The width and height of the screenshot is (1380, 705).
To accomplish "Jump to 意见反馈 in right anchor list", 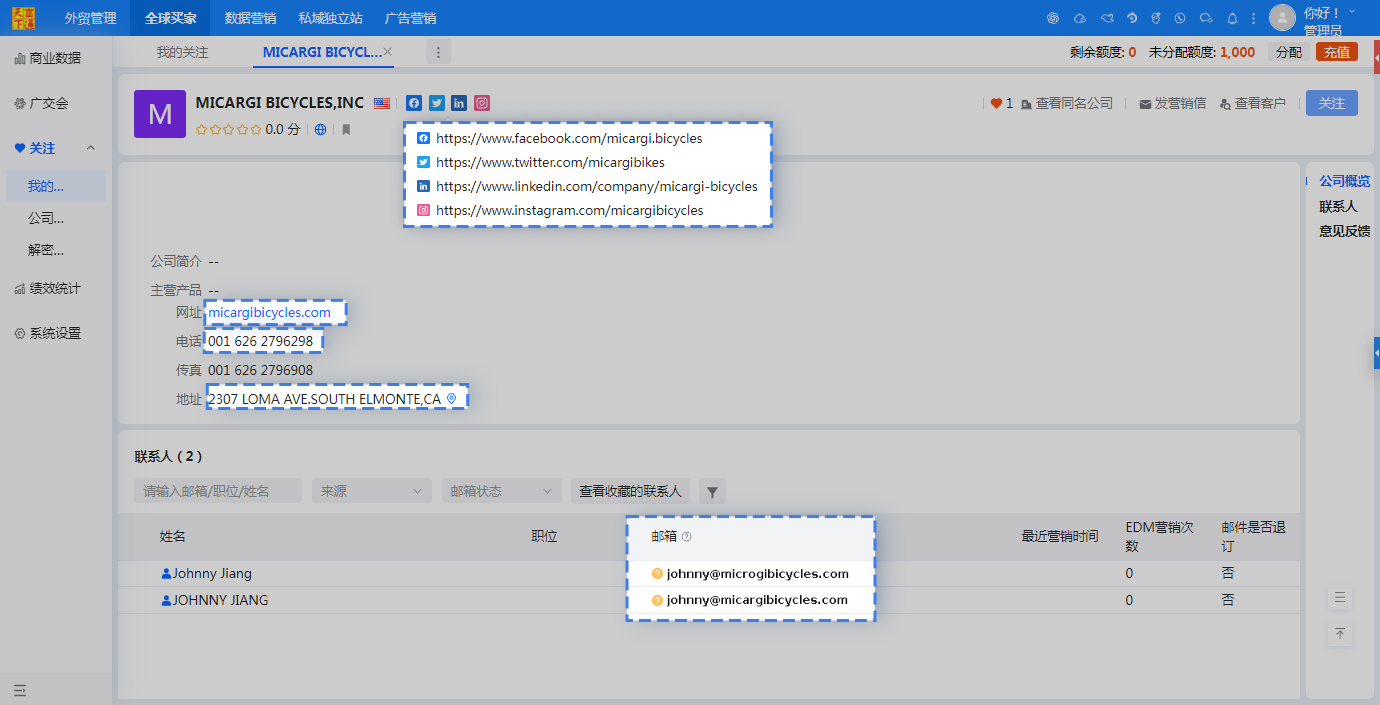I will tap(1344, 231).
